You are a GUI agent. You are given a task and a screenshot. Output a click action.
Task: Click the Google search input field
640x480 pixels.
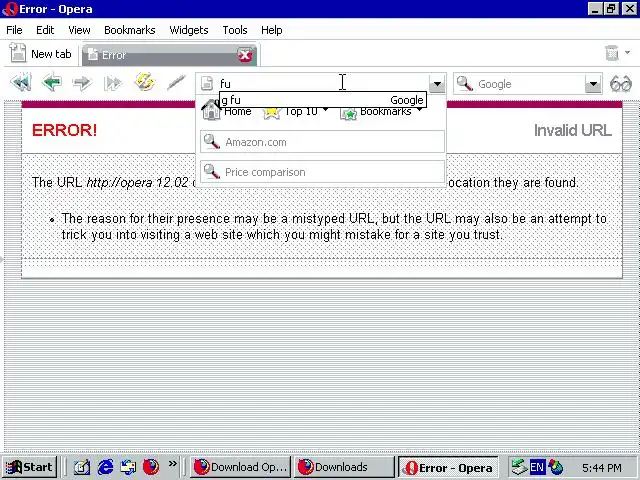coord(530,84)
